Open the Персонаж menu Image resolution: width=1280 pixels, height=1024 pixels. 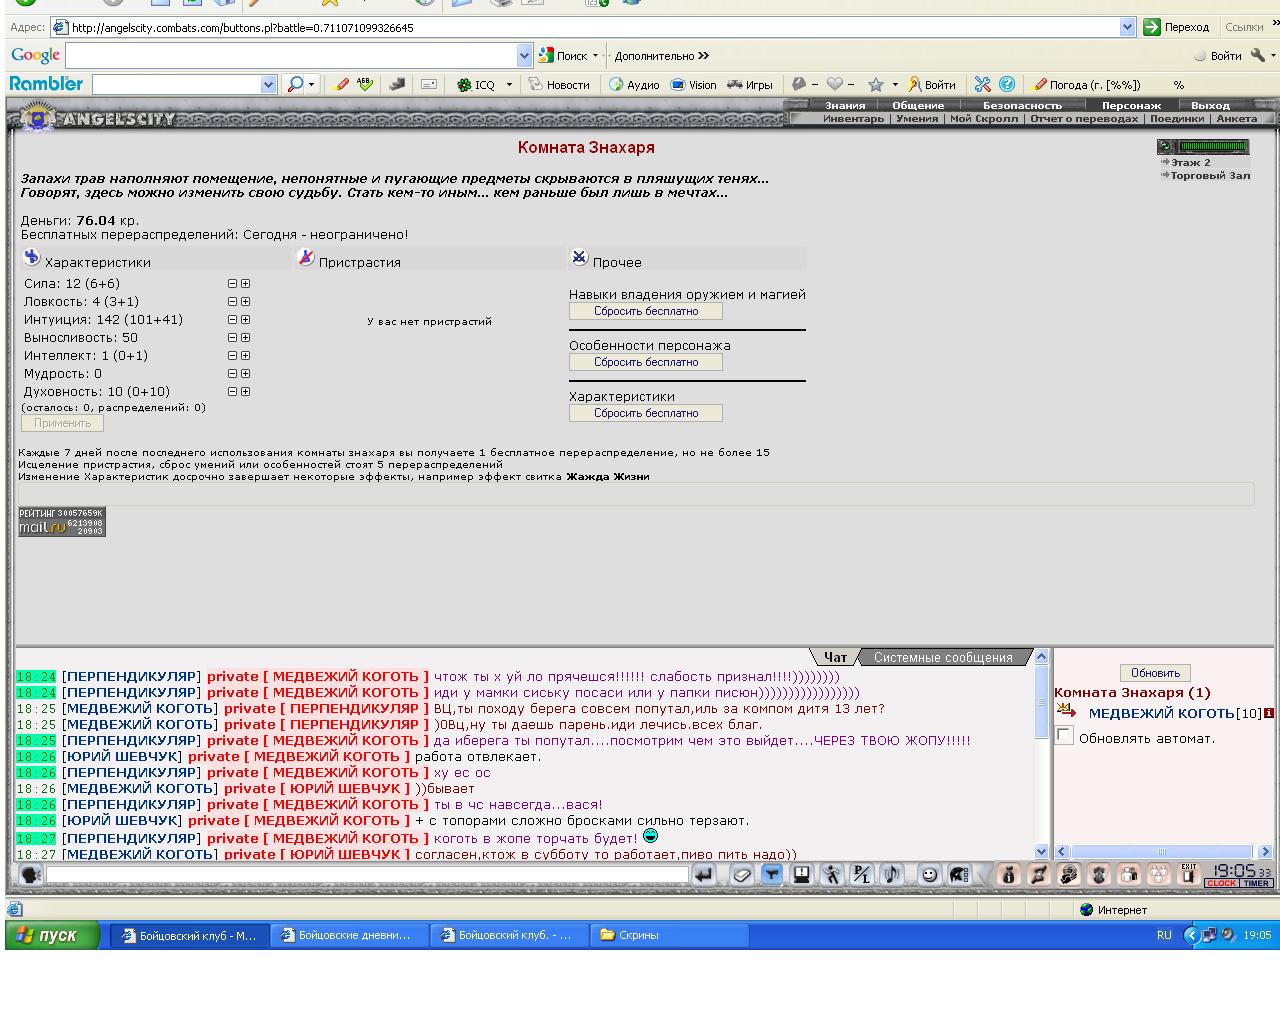(x=1131, y=105)
